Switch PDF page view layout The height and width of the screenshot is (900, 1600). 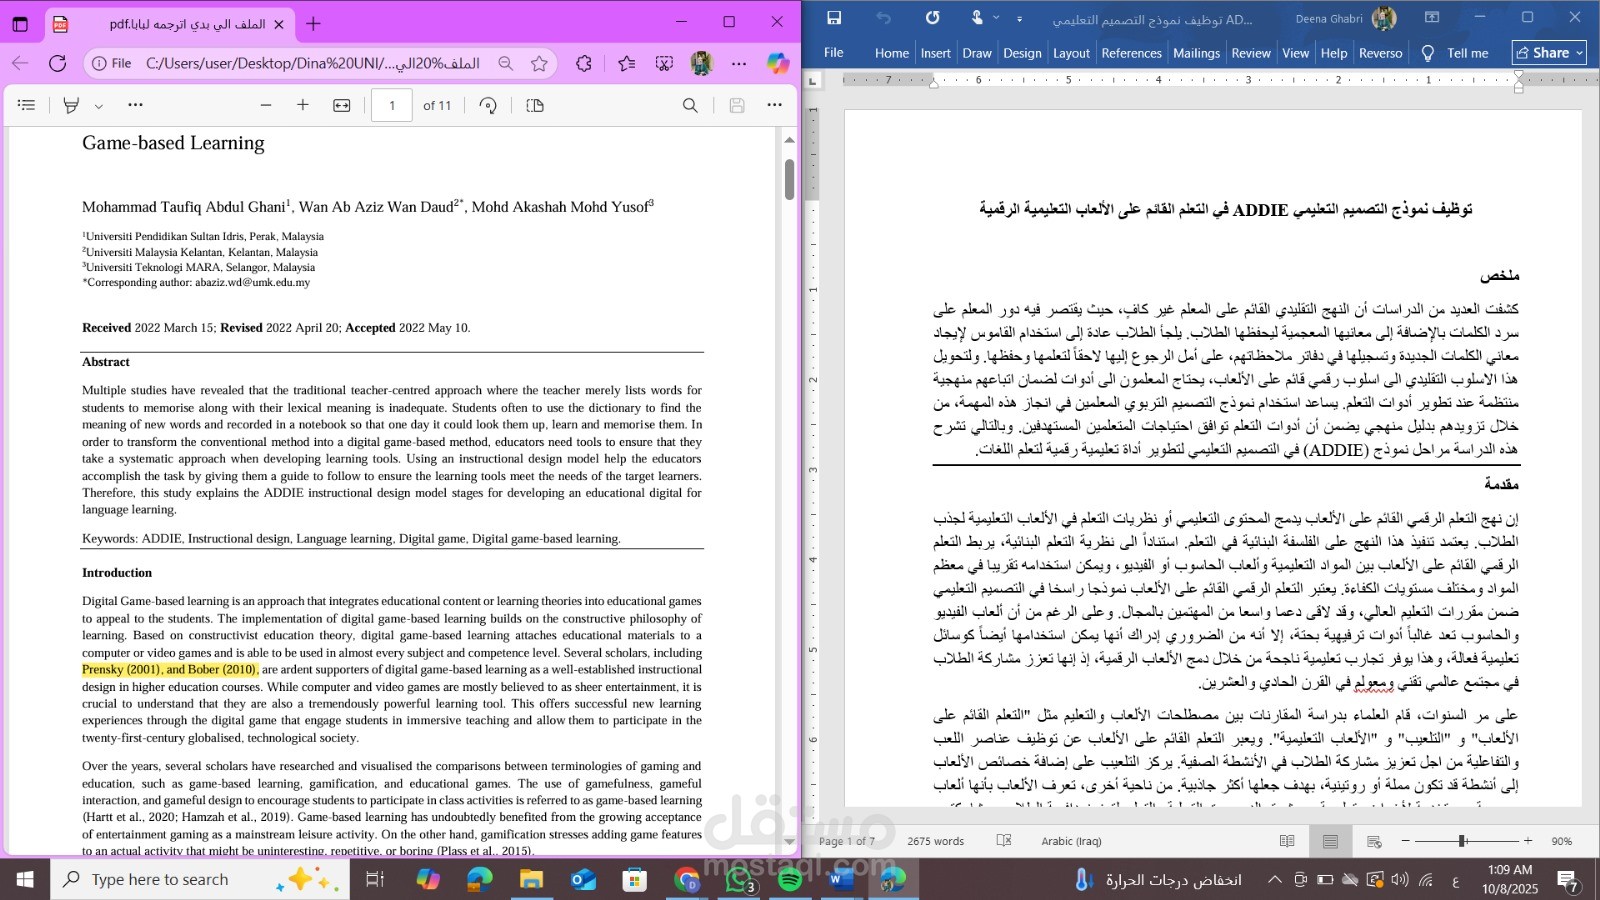(x=535, y=105)
